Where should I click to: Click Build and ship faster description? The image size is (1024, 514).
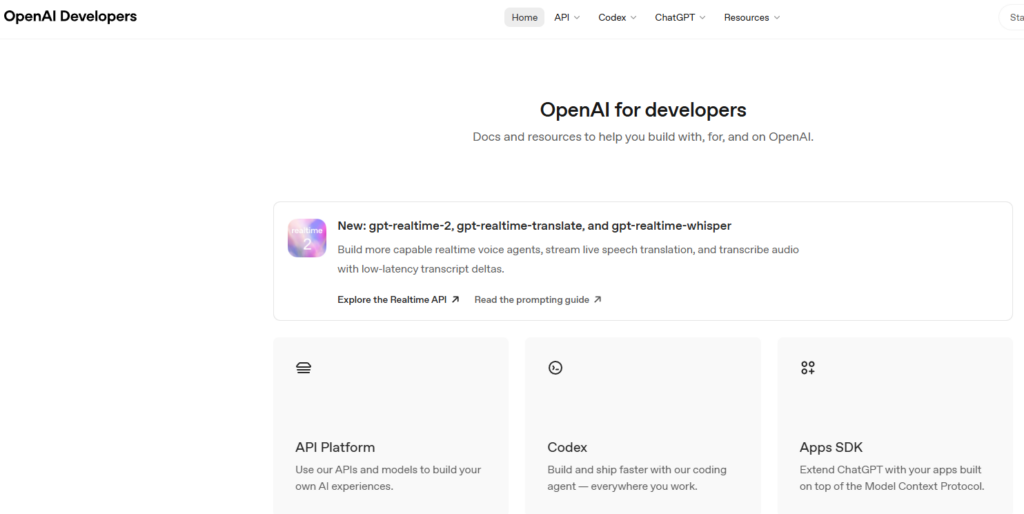tap(637, 478)
